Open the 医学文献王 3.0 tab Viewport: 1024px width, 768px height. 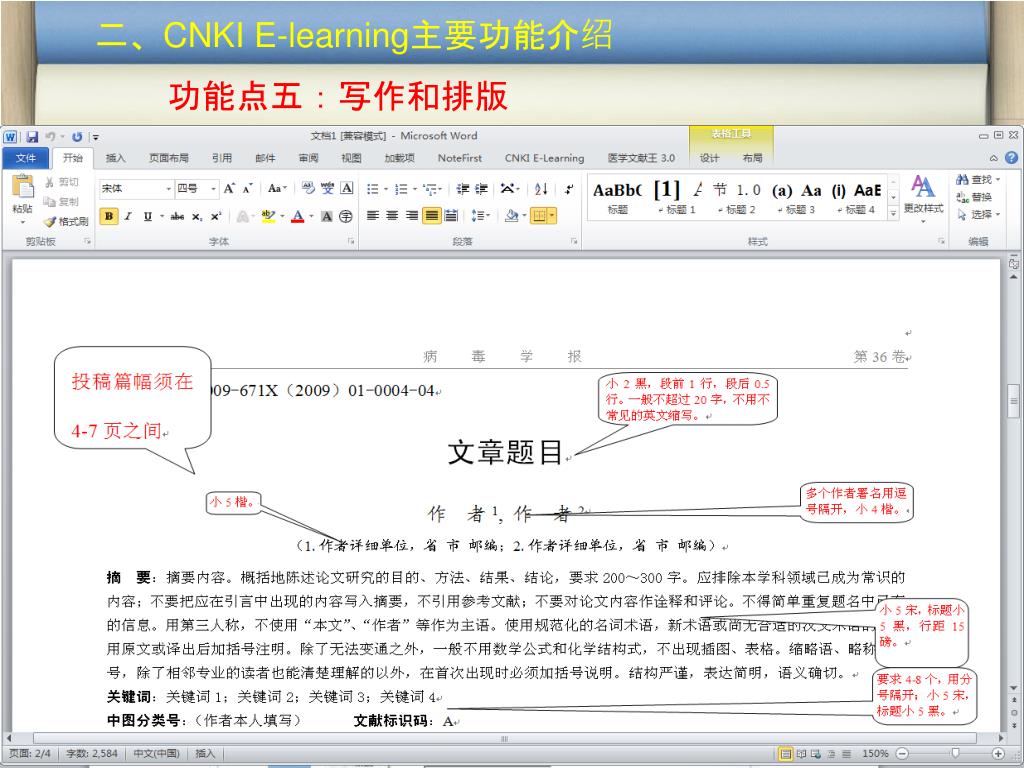[x=641, y=158]
